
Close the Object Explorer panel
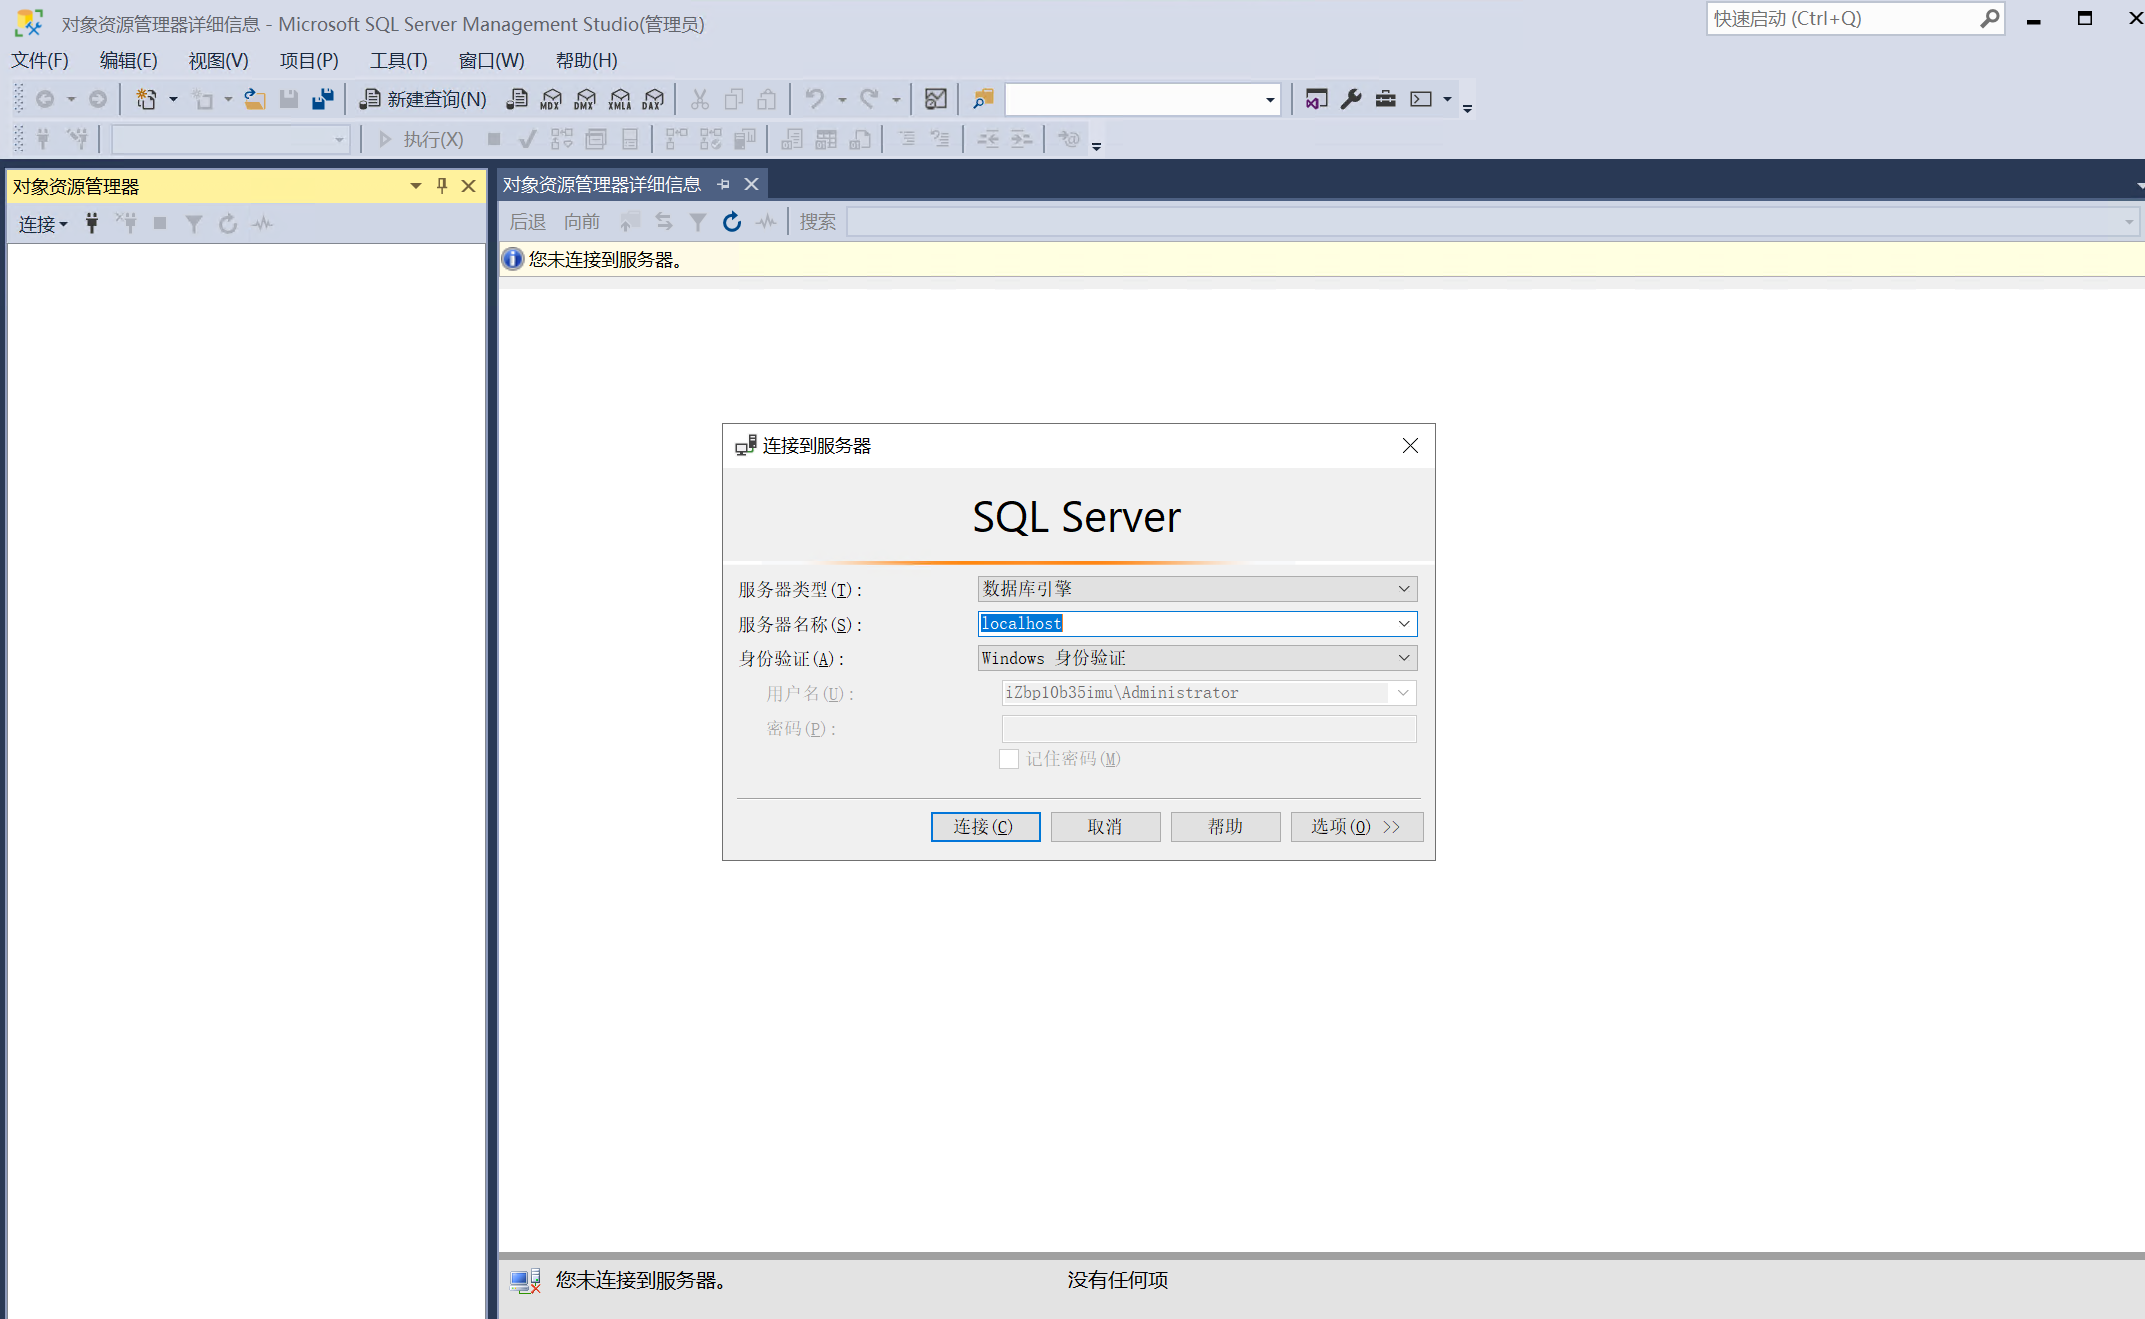pyautogui.click(x=468, y=186)
